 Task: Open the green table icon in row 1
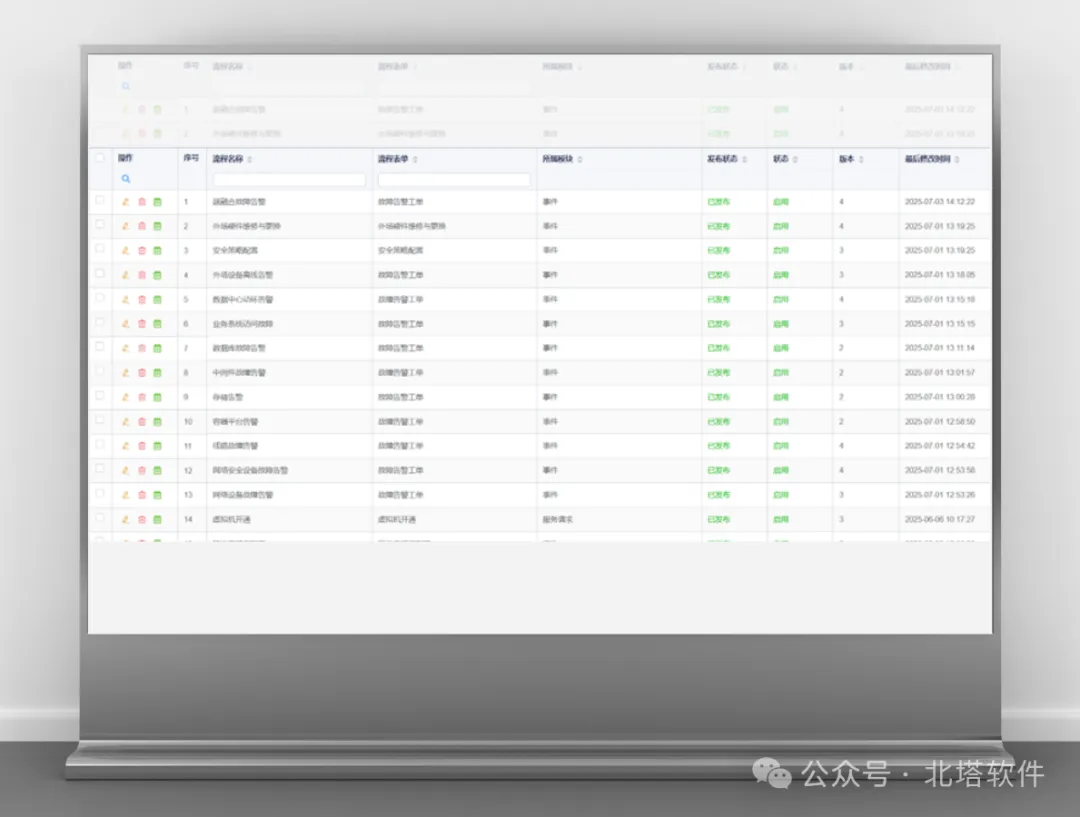tap(157, 202)
